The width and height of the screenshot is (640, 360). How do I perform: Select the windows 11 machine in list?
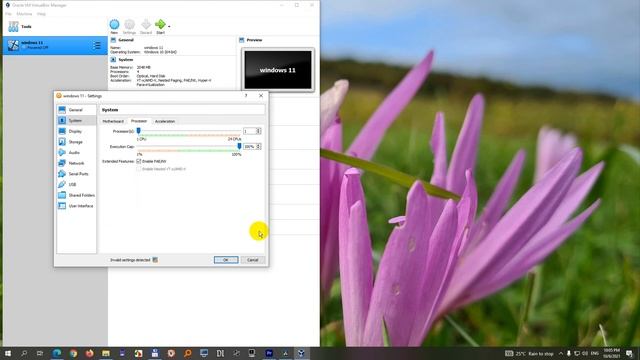55,45
